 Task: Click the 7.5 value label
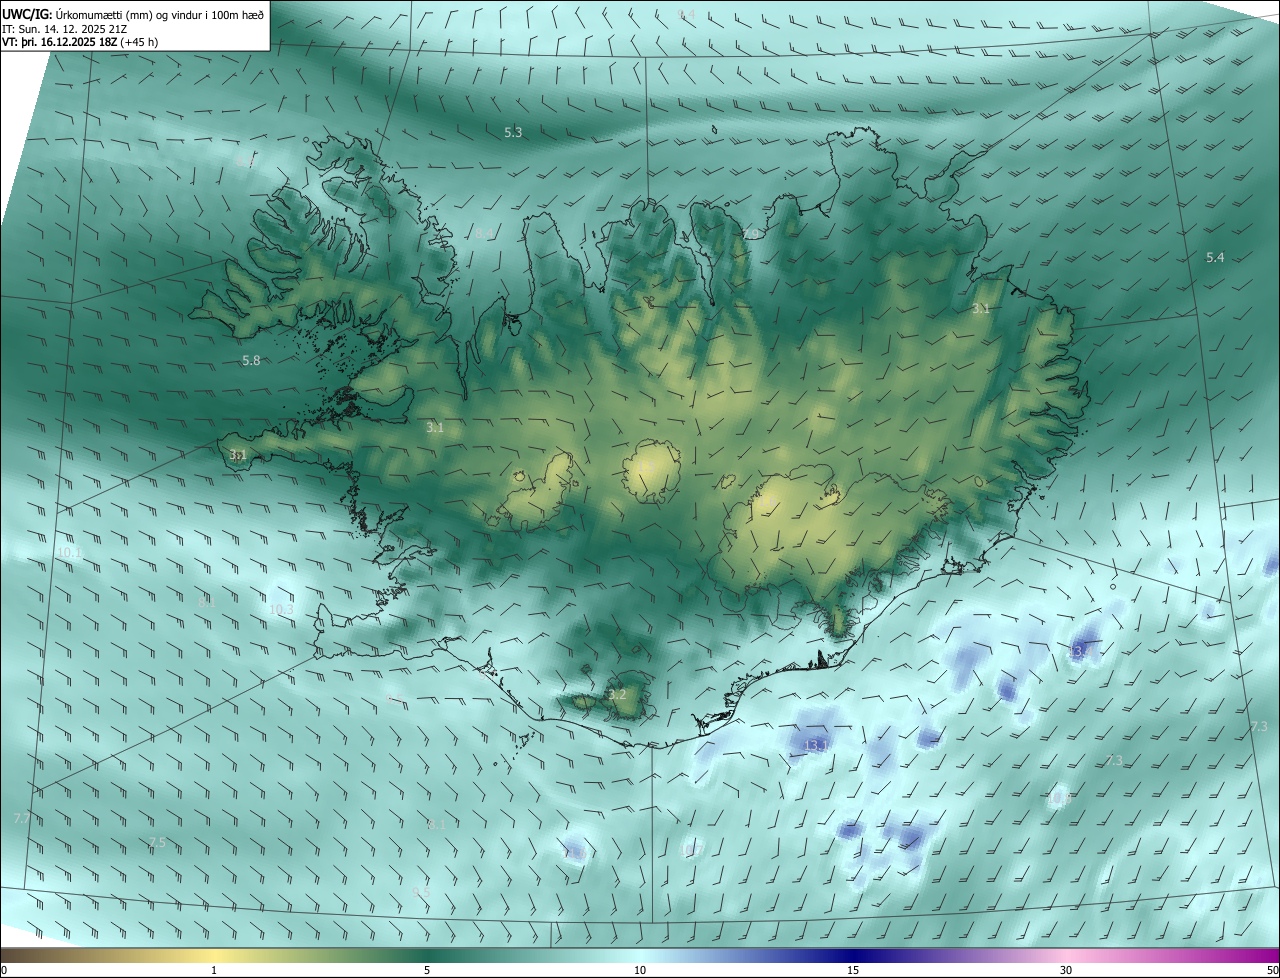157,843
